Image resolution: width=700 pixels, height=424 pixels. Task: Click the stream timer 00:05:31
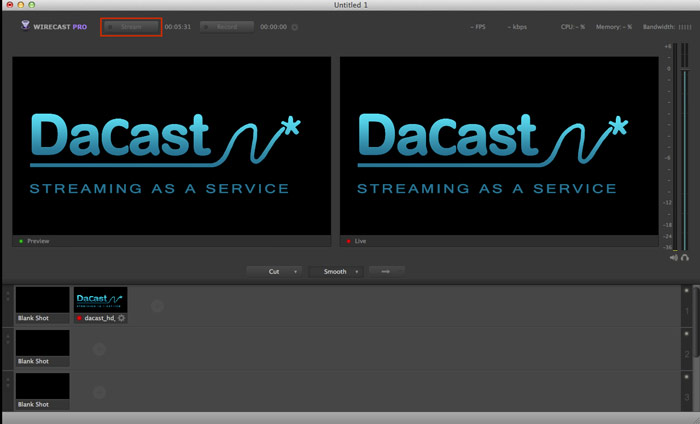(178, 27)
